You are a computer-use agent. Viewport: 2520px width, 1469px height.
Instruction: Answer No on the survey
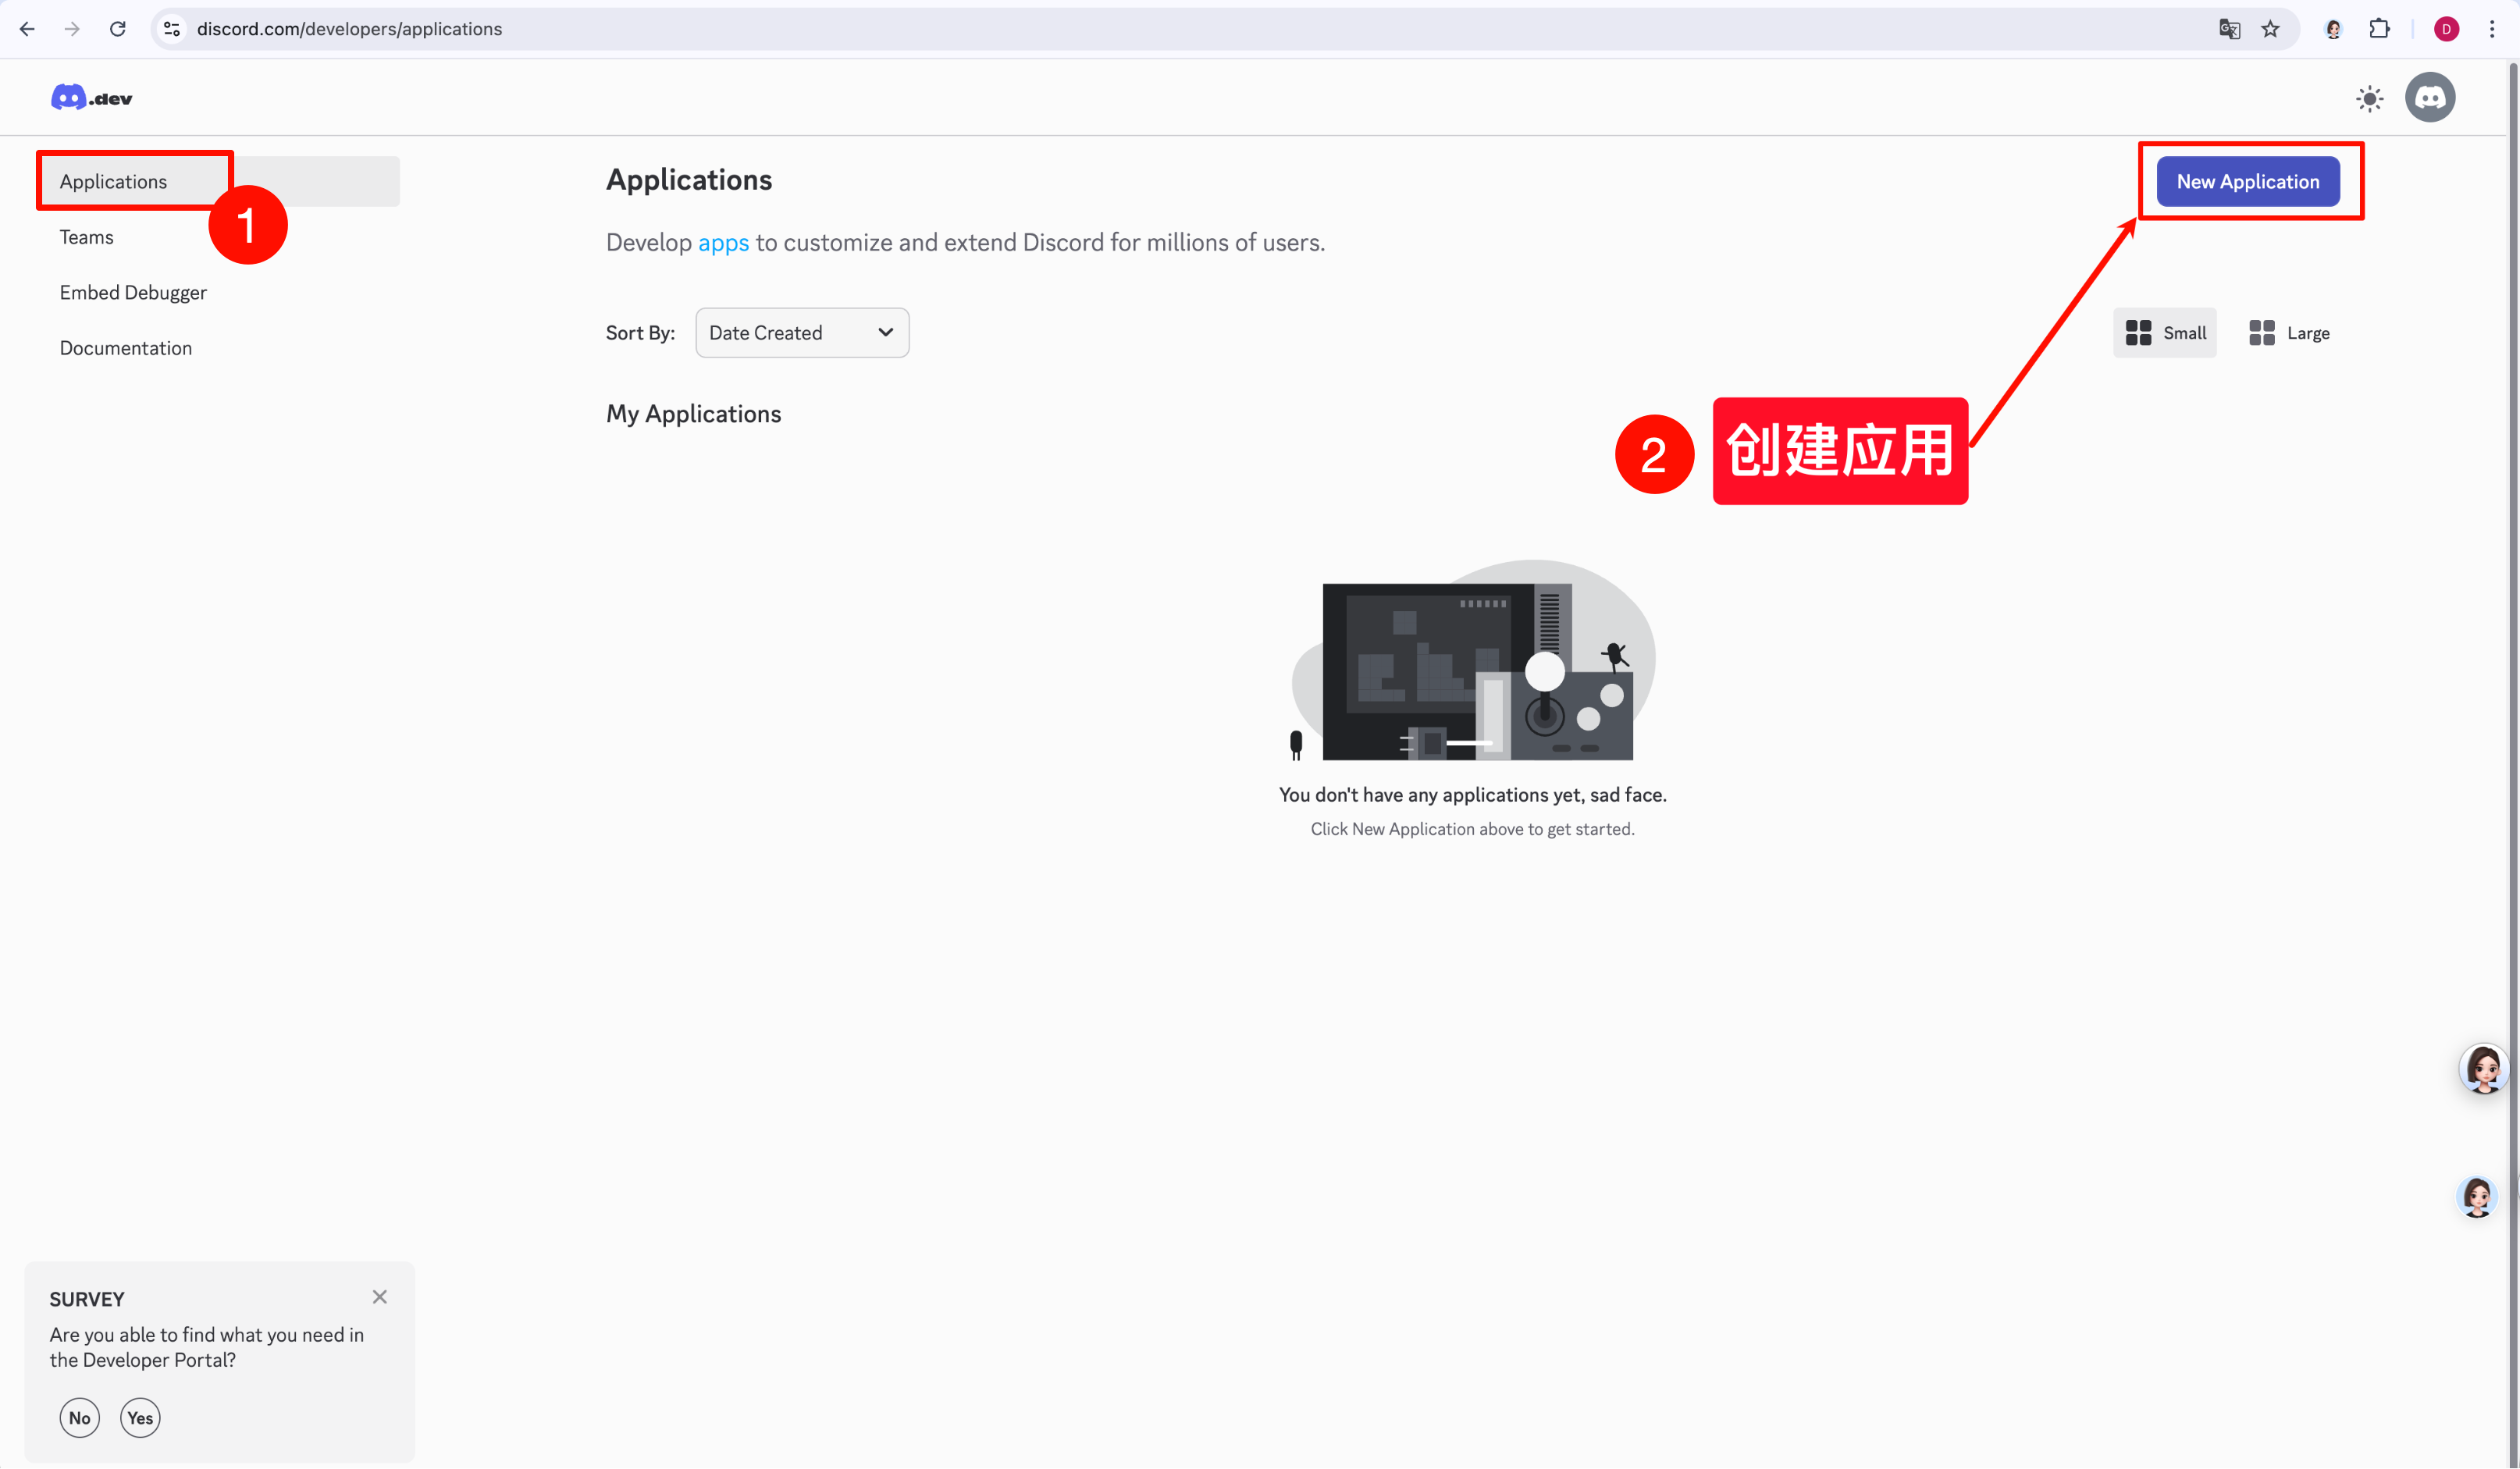[80, 1417]
